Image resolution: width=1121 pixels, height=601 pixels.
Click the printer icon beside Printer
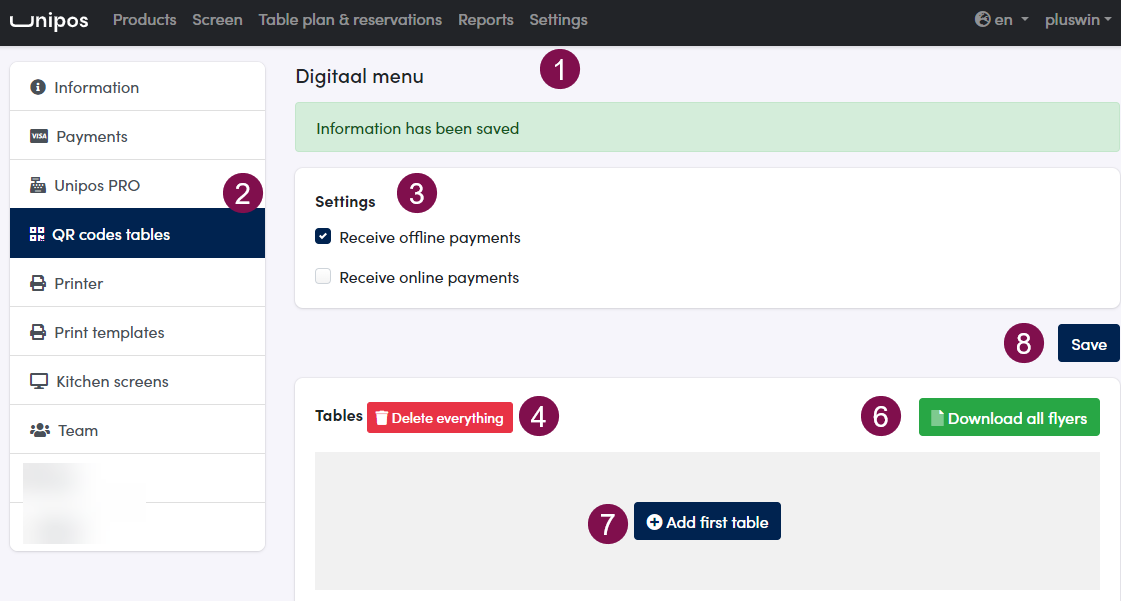38,283
